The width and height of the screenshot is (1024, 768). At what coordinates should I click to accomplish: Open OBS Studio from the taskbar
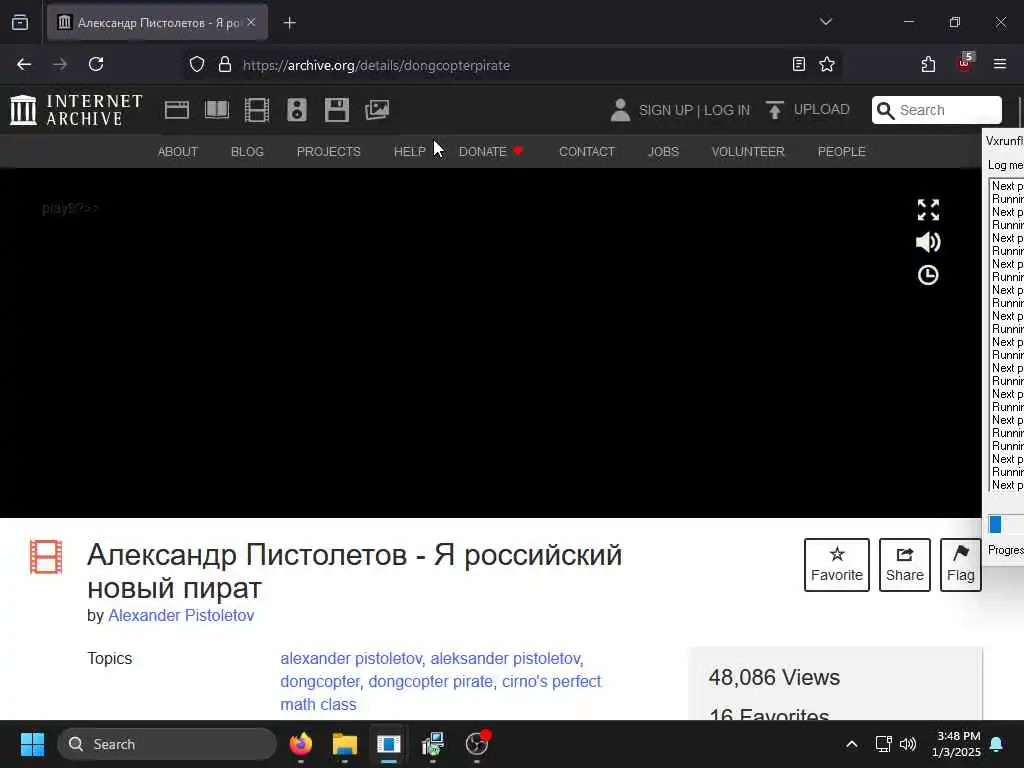point(477,744)
